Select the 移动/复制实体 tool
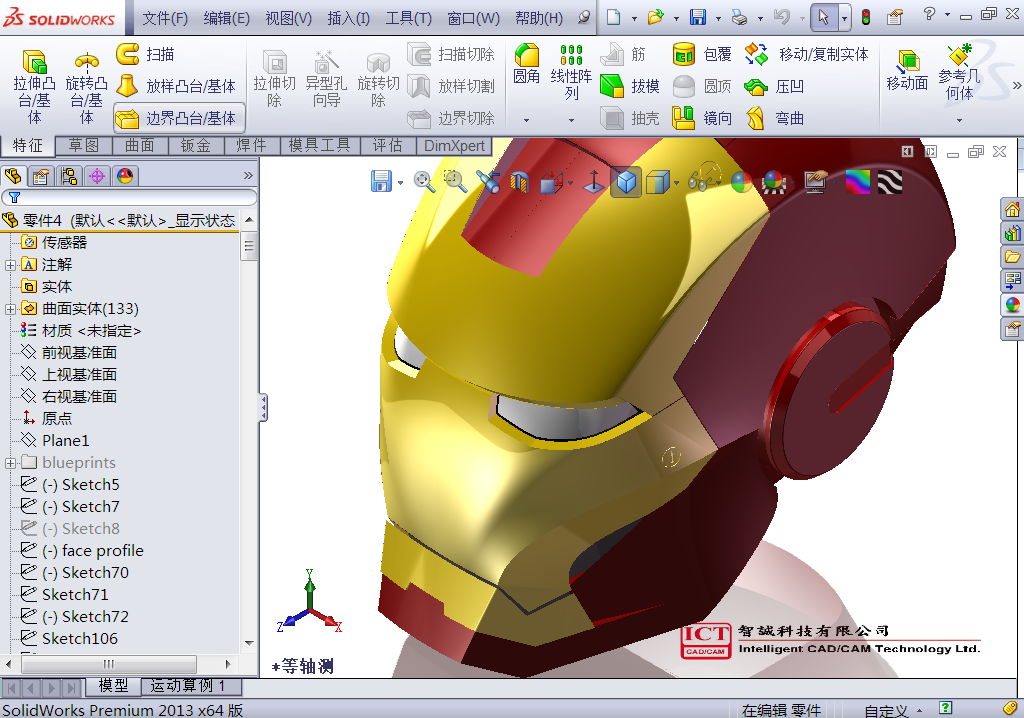The image size is (1024, 718). click(x=807, y=54)
